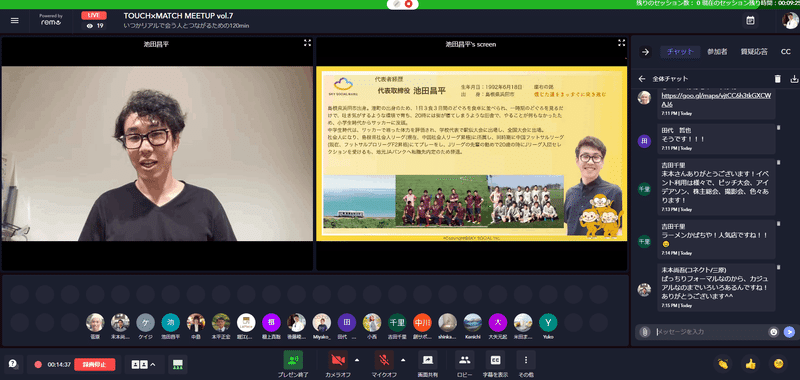Image resolution: width=800 pixels, height=380 pixels.
Task: Click the LIVE status badge
Action: [x=94, y=15]
